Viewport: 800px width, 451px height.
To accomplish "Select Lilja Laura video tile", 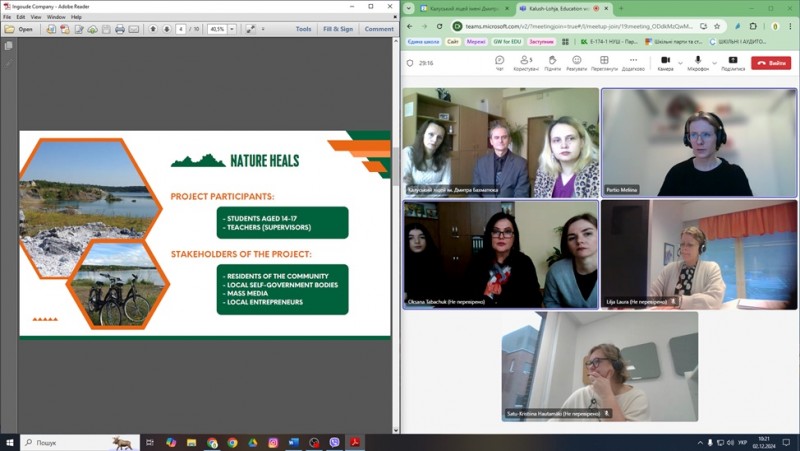I will 699,255.
